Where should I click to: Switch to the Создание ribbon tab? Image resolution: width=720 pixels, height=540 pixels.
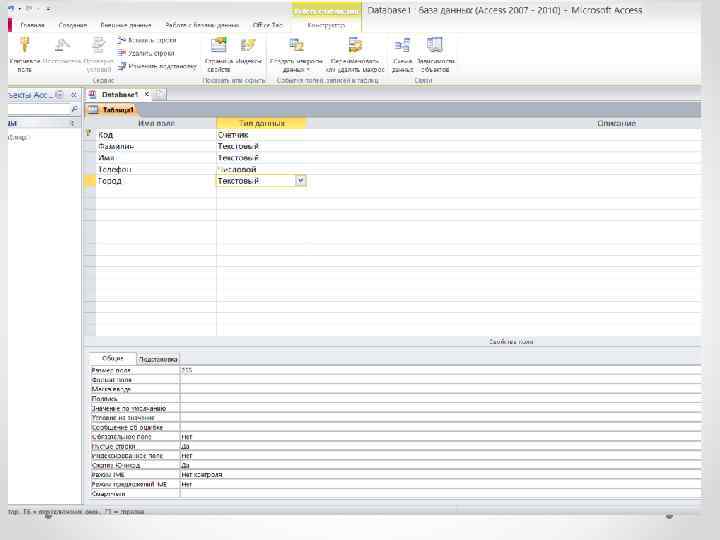(x=73, y=25)
